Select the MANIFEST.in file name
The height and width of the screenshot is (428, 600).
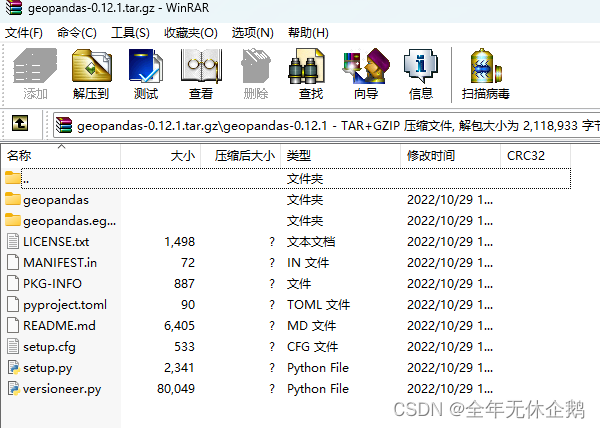click(x=60, y=263)
